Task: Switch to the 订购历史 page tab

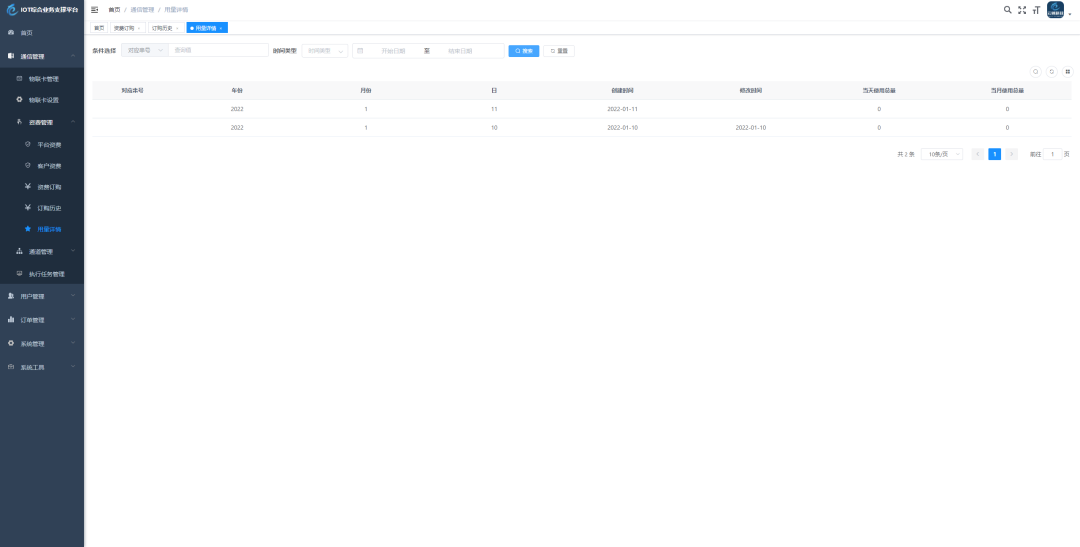Action: (165, 28)
